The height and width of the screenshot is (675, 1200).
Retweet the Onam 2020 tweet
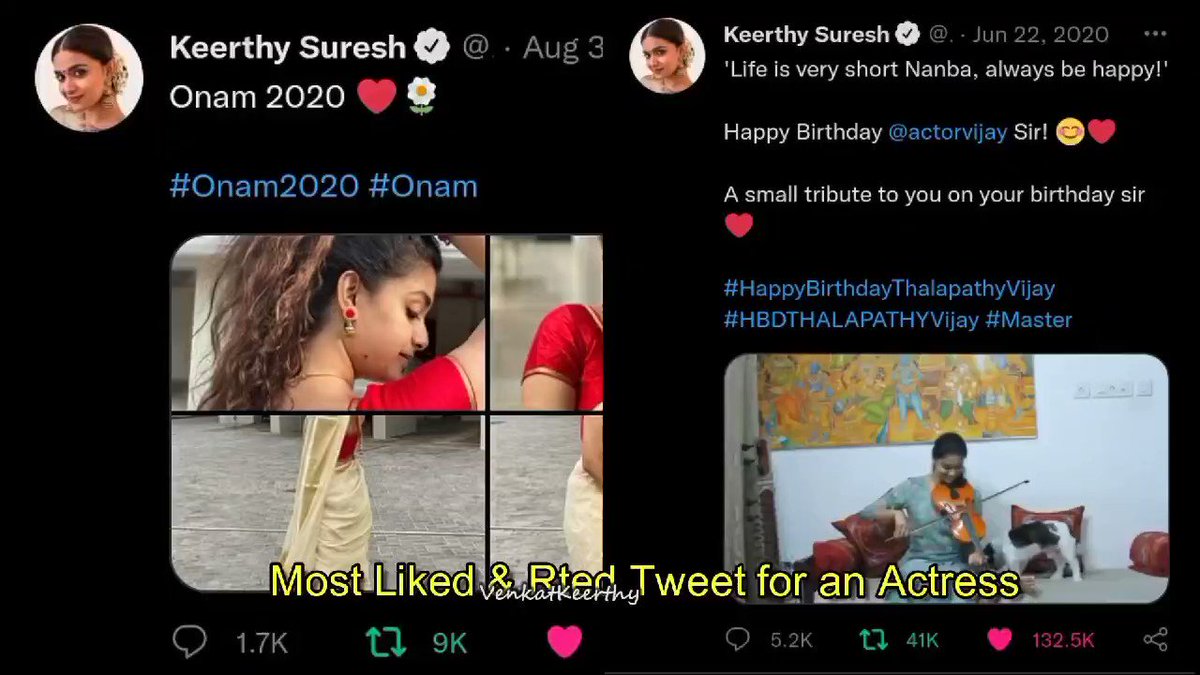pyautogui.click(x=386, y=642)
